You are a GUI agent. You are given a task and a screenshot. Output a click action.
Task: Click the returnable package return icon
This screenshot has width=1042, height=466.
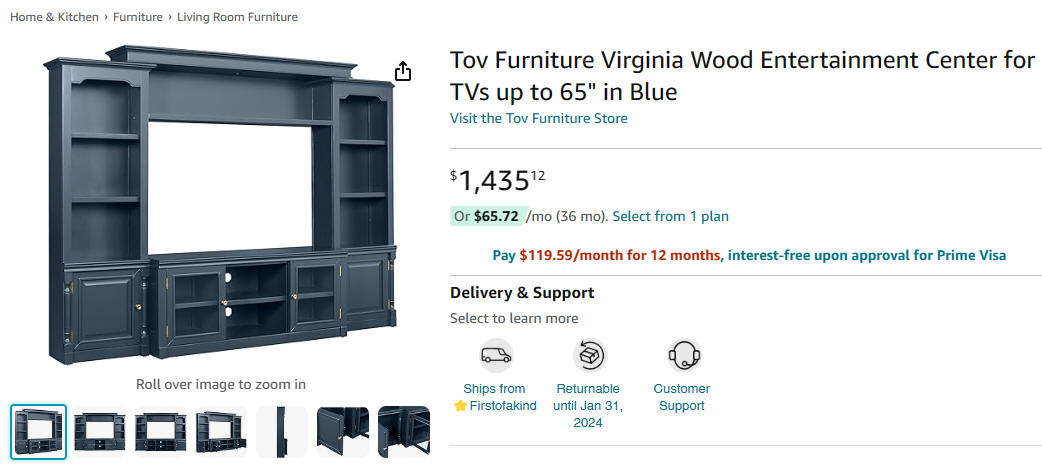point(589,356)
